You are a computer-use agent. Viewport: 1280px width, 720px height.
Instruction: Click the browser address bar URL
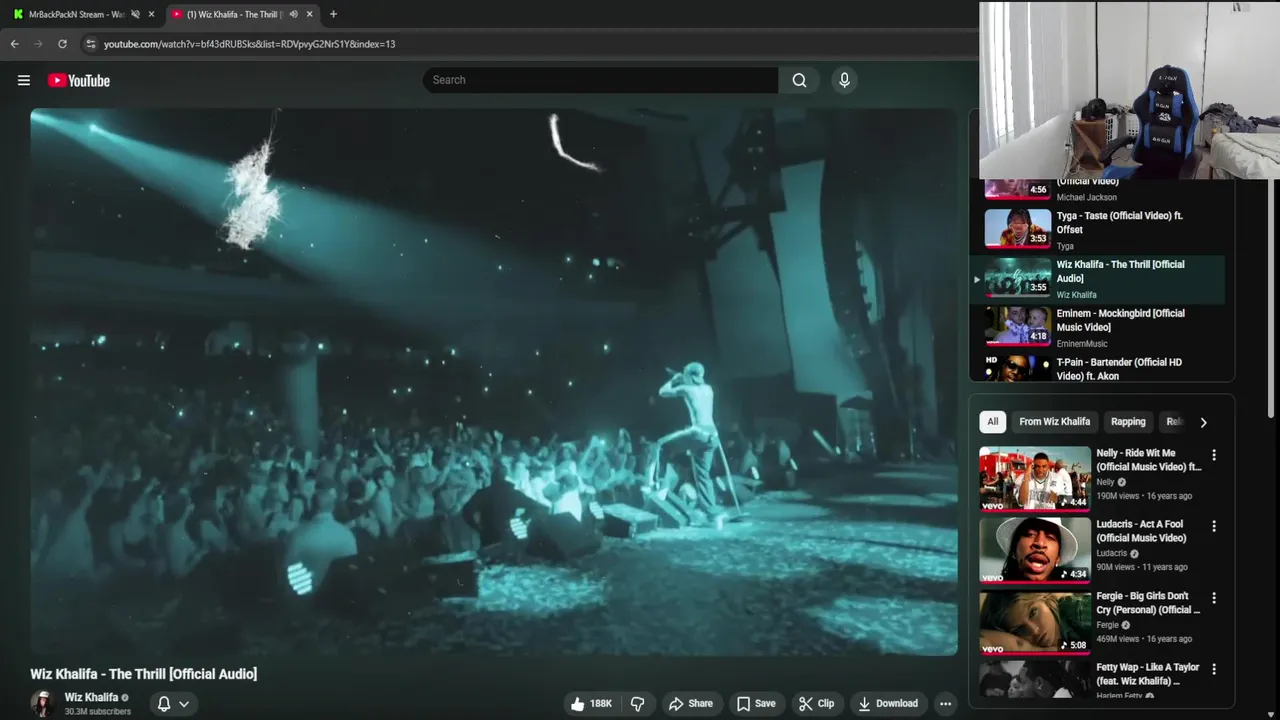[250, 44]
